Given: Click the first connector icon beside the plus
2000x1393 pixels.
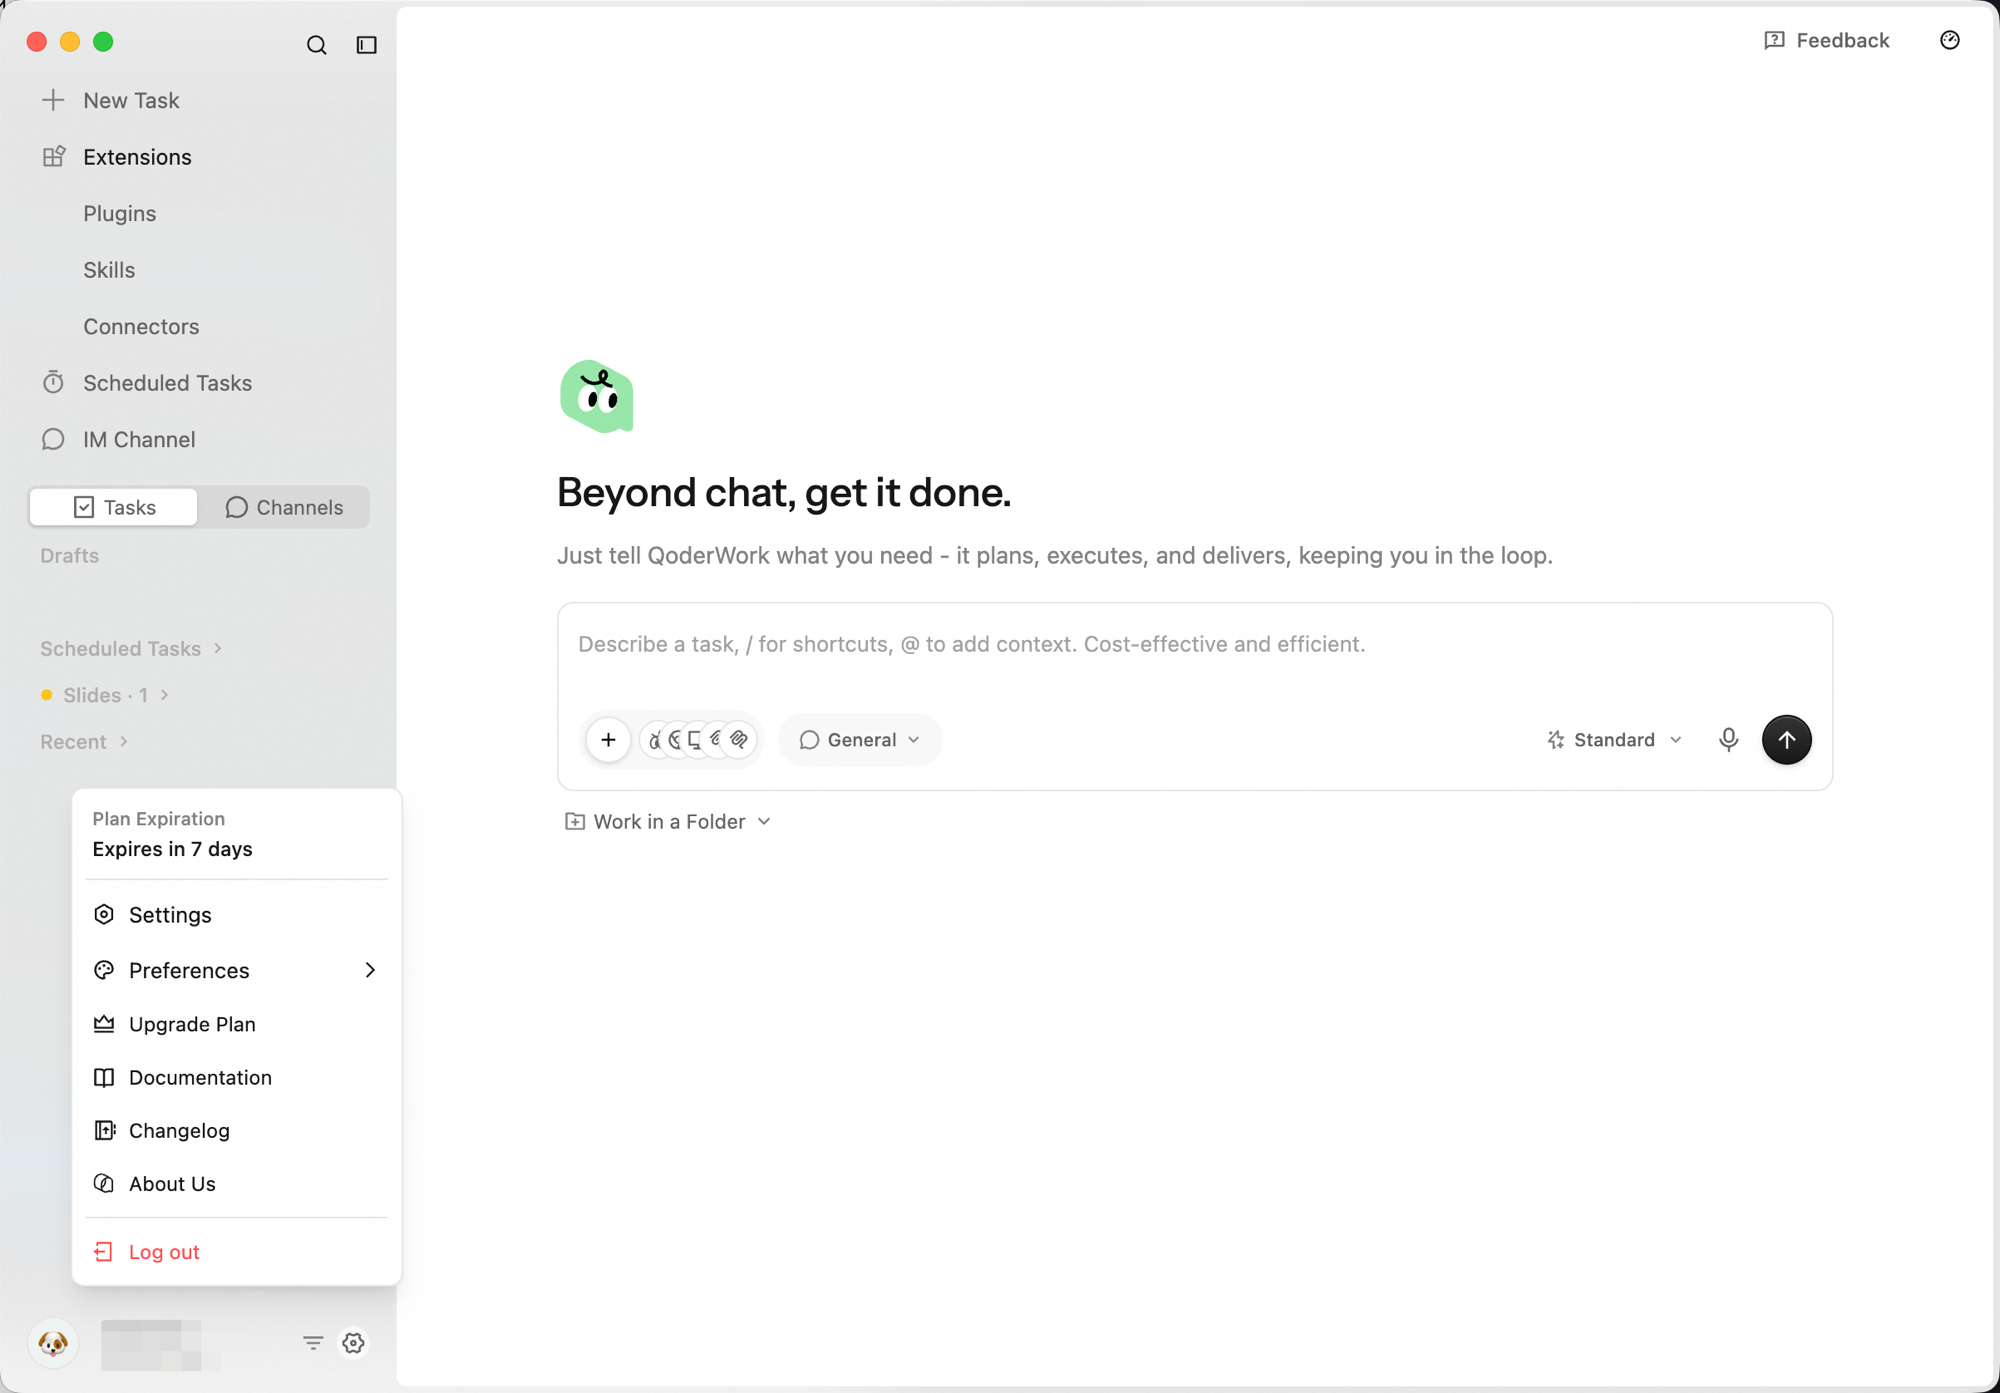Looking at the screenshot, I should click(x=653, y=740).
